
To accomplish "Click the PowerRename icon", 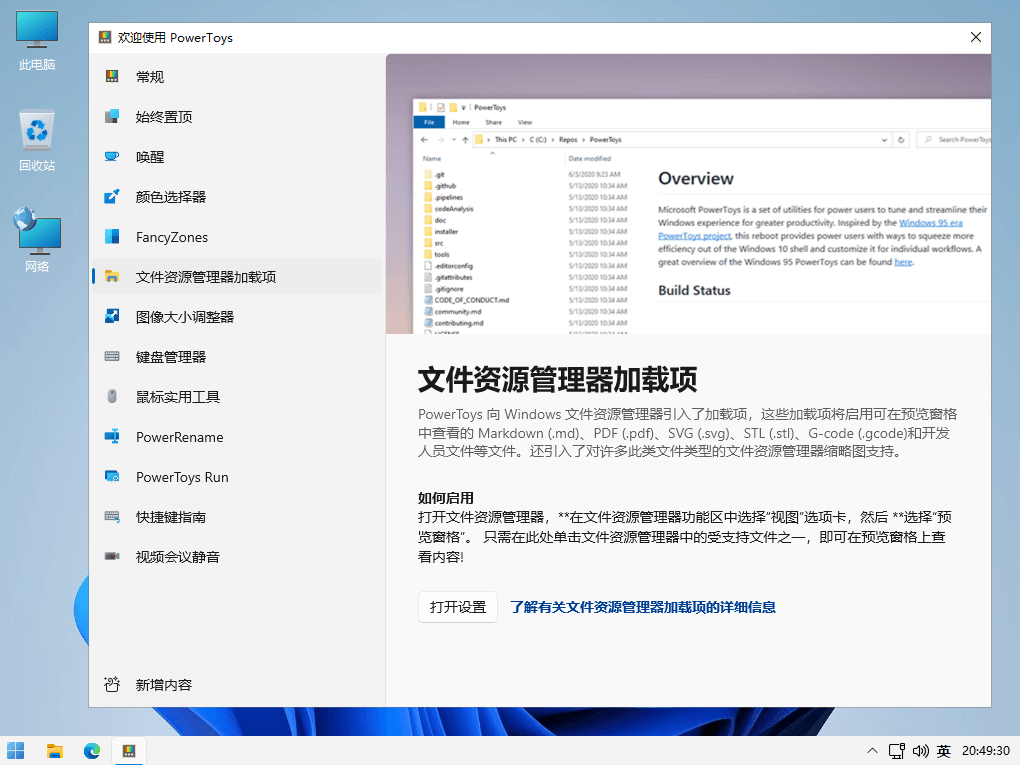I will [112, 436].
